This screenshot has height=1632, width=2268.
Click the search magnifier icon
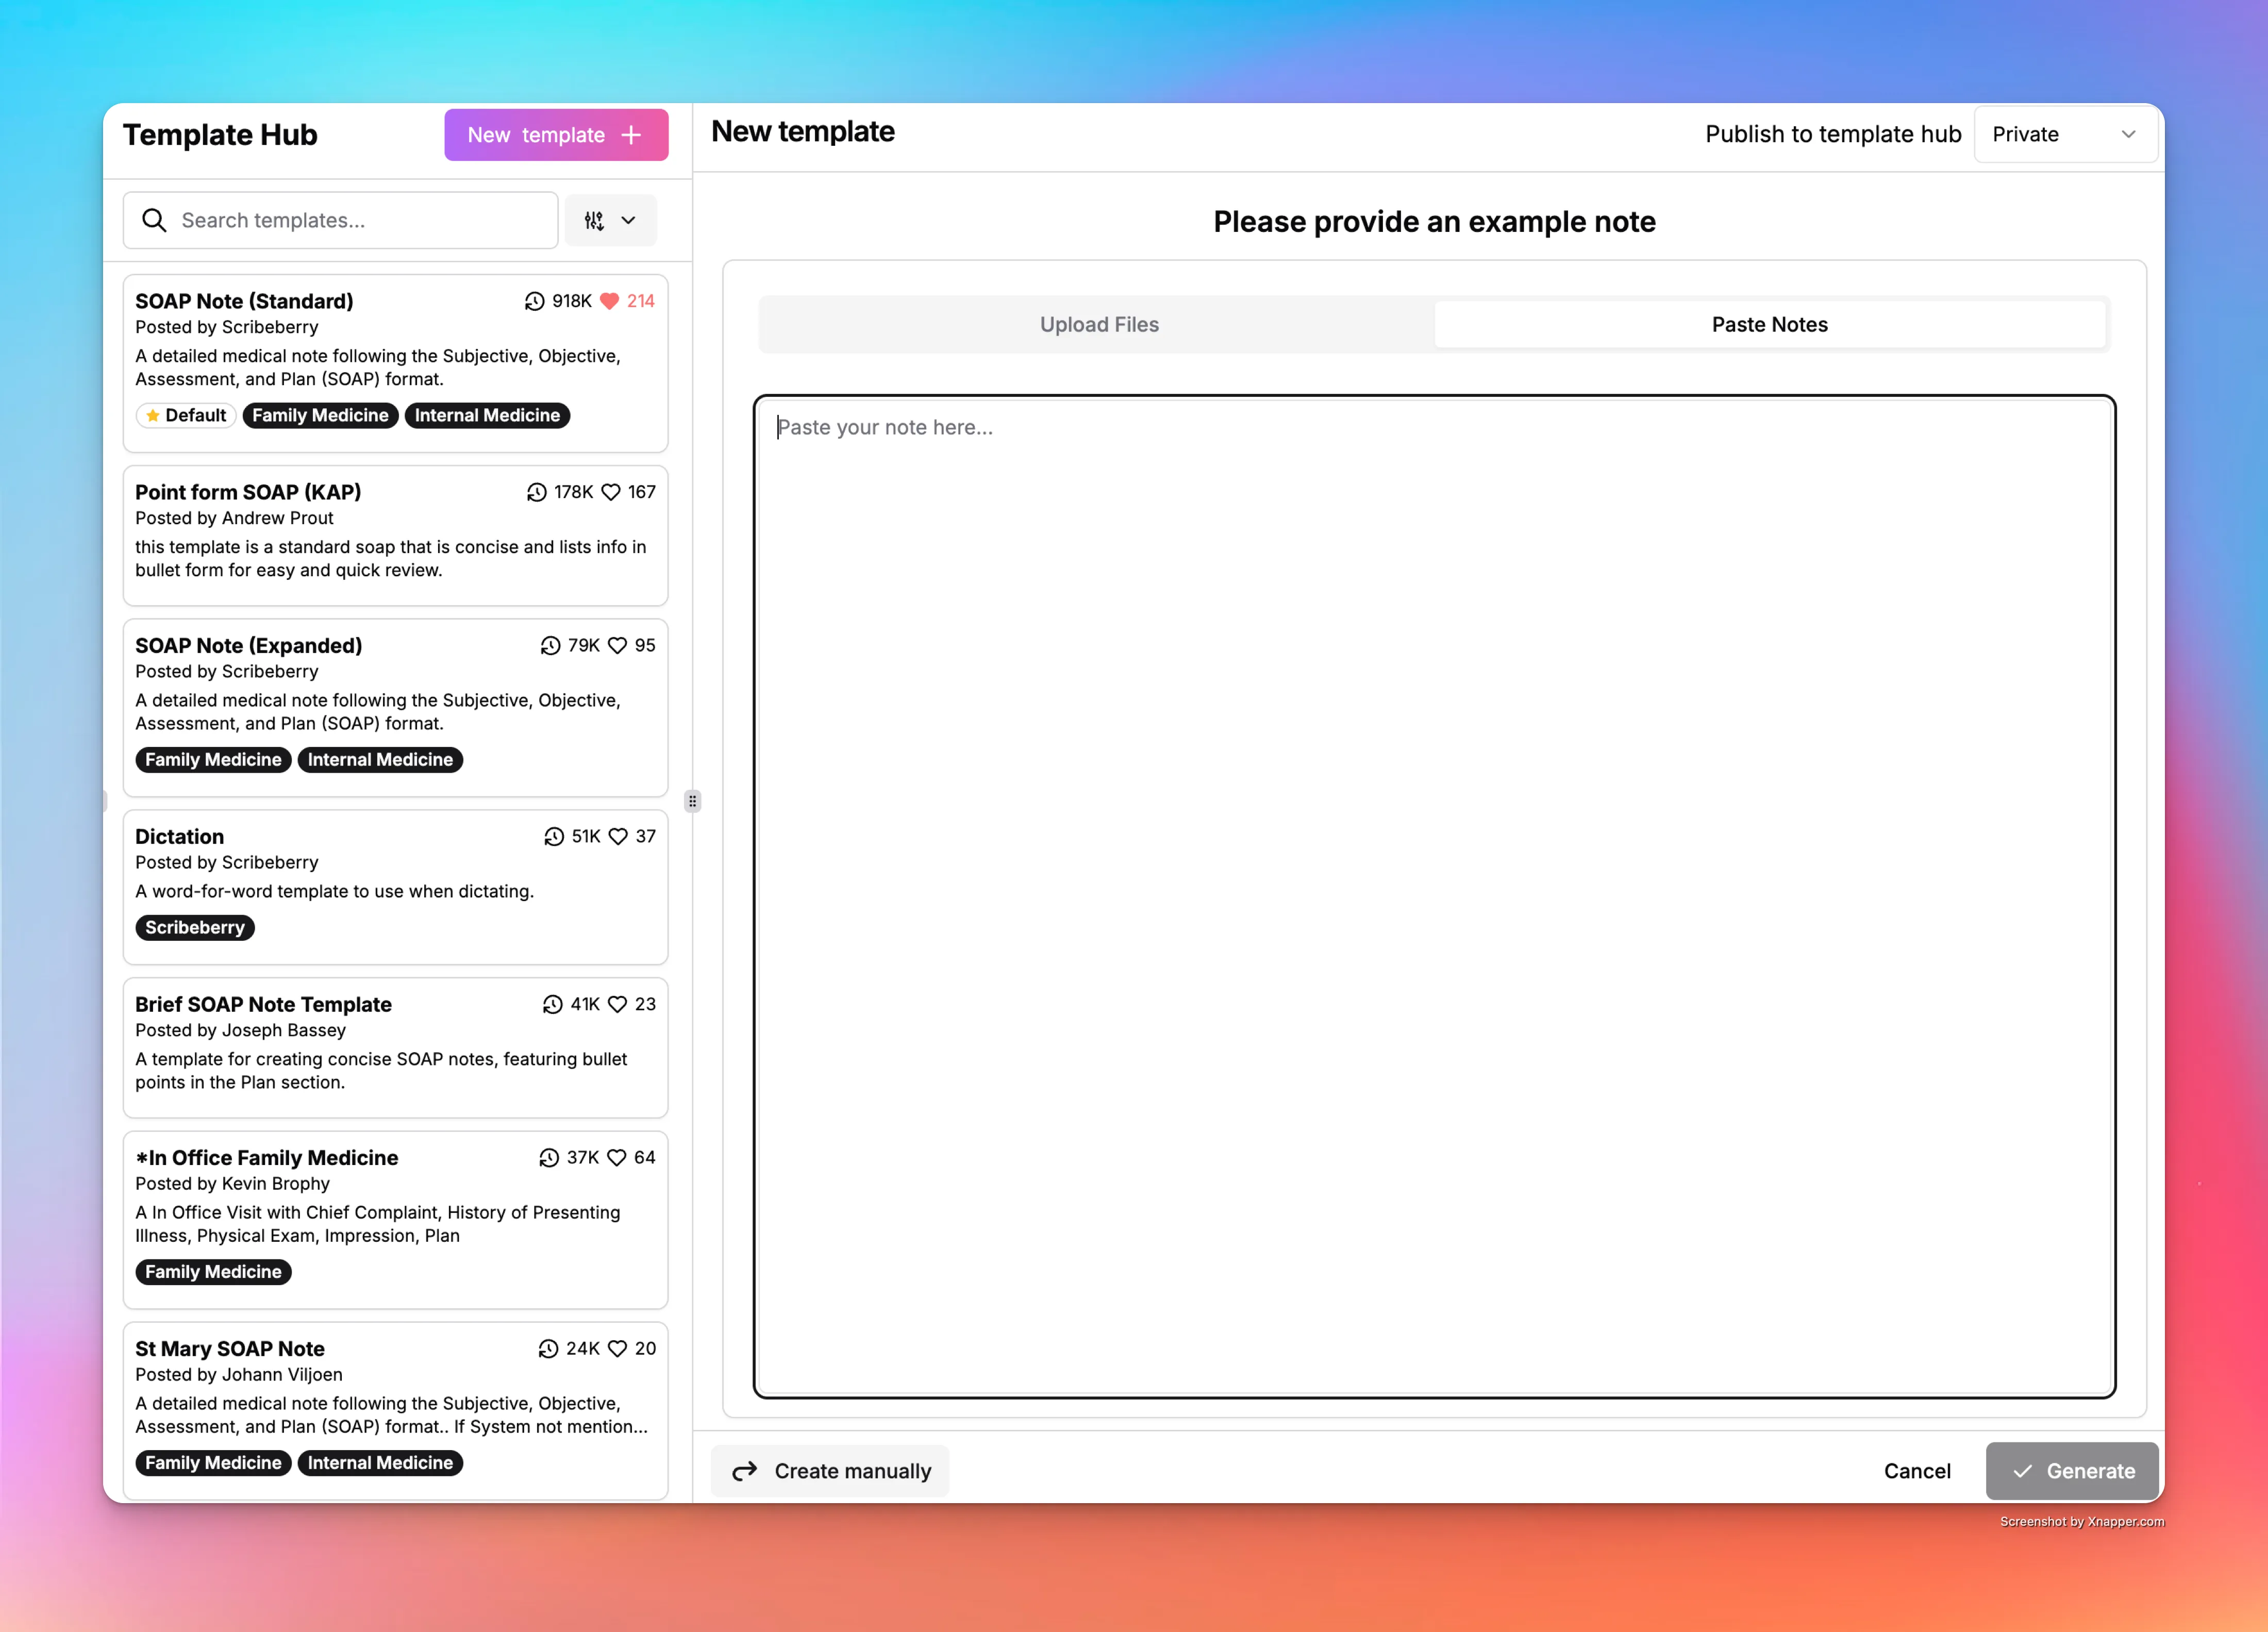tap(154, 220)
